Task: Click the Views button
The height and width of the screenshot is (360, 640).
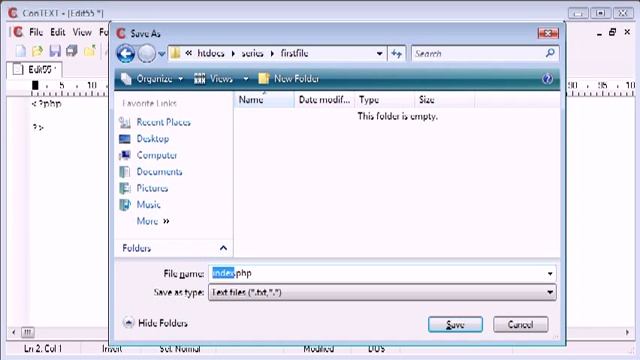Action: click(x=213, y=79)
